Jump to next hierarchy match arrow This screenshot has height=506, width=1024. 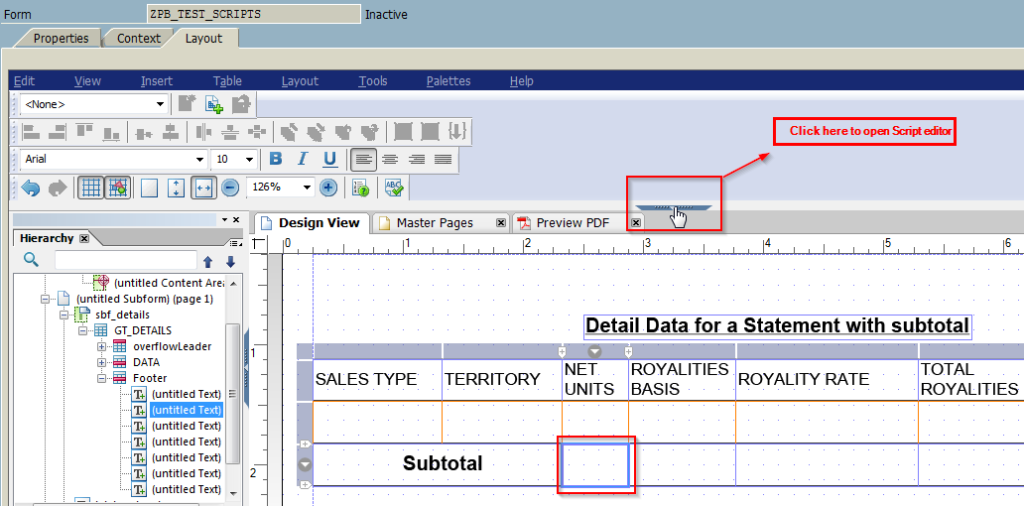point(230,262)
